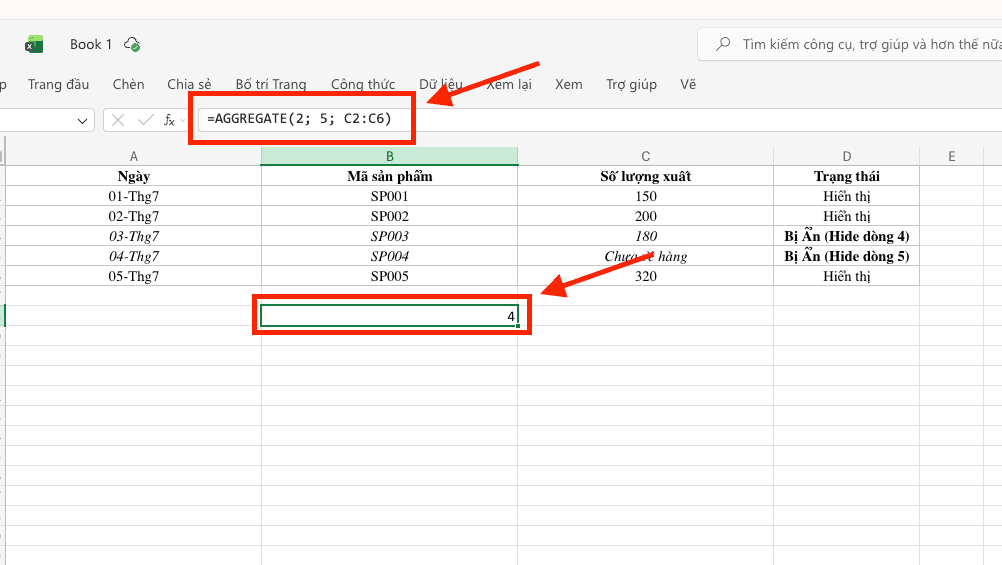Open the Dữ liệu tab
The width and height of the screenshot is (1002, 565).
441,84
